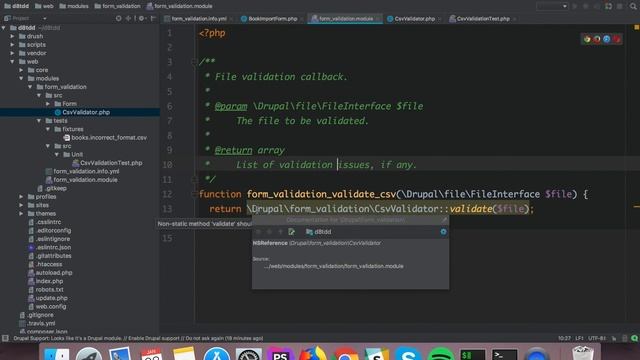This screenshot has height=360, width=640.
Task: Expand the core folder
Action: (21, 70)
